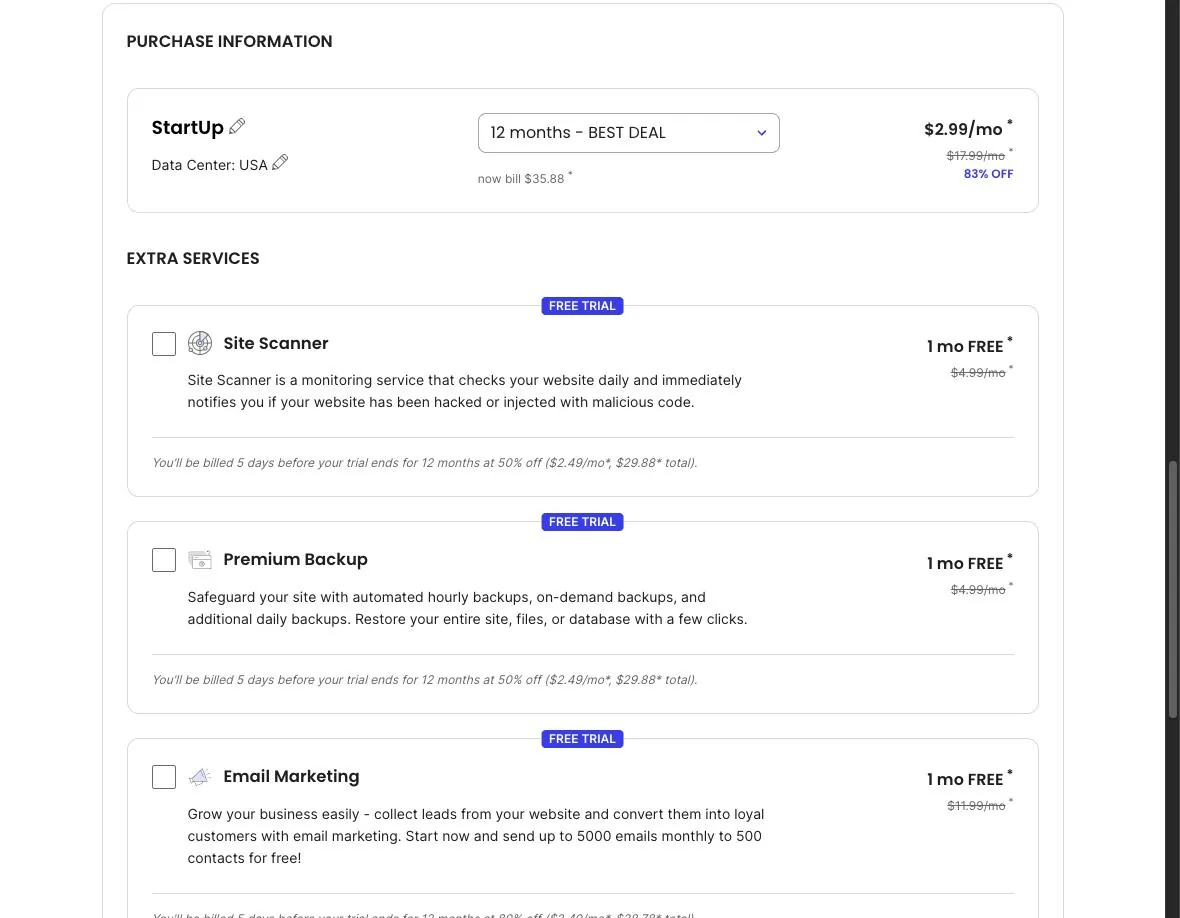Click the page vertical scrollbar thumb
Screen dimensions: 1180x918
pos(1172,589)
